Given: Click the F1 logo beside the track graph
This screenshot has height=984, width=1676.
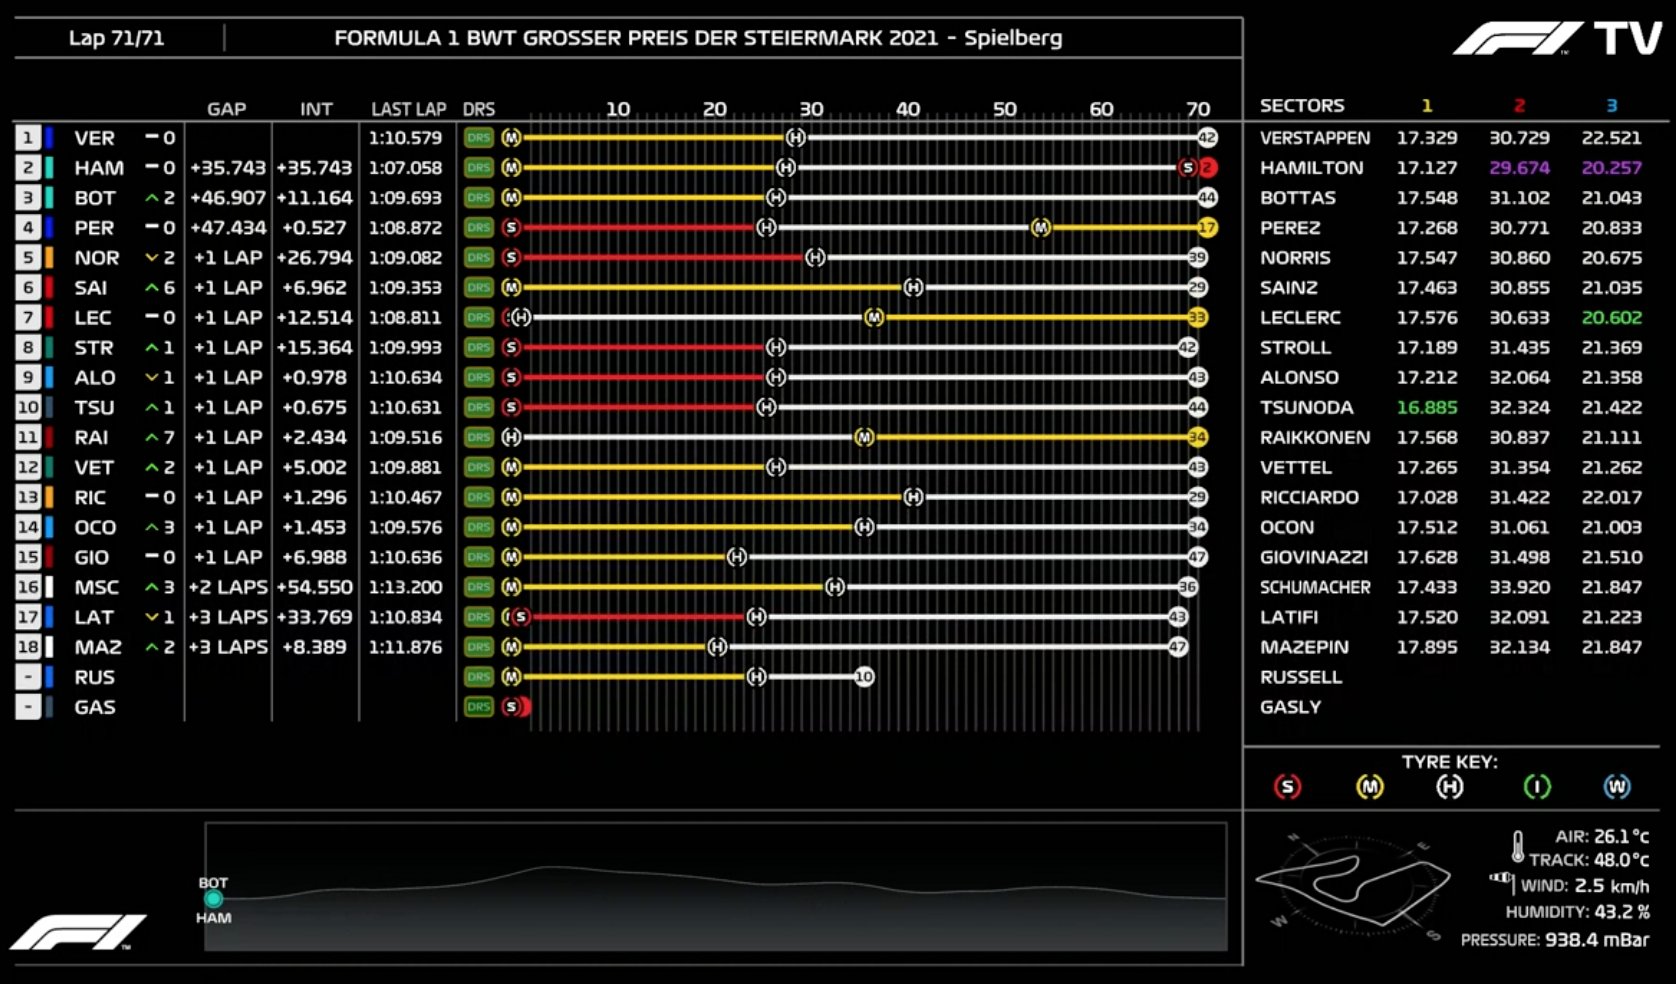Looking at the screenshot, I should click(x=78, y=932).
